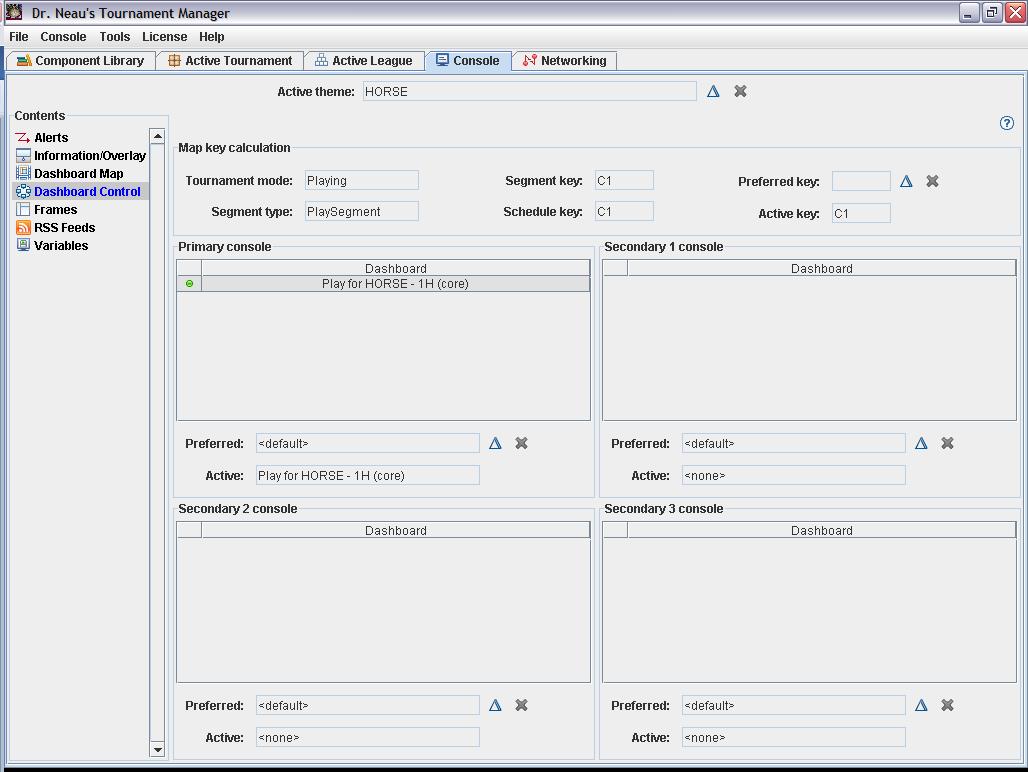Image resolution: width=1028 pixels, height=772 pixels.
Task: Click the green status dot in Primary console
Action: tap(189, 284)
